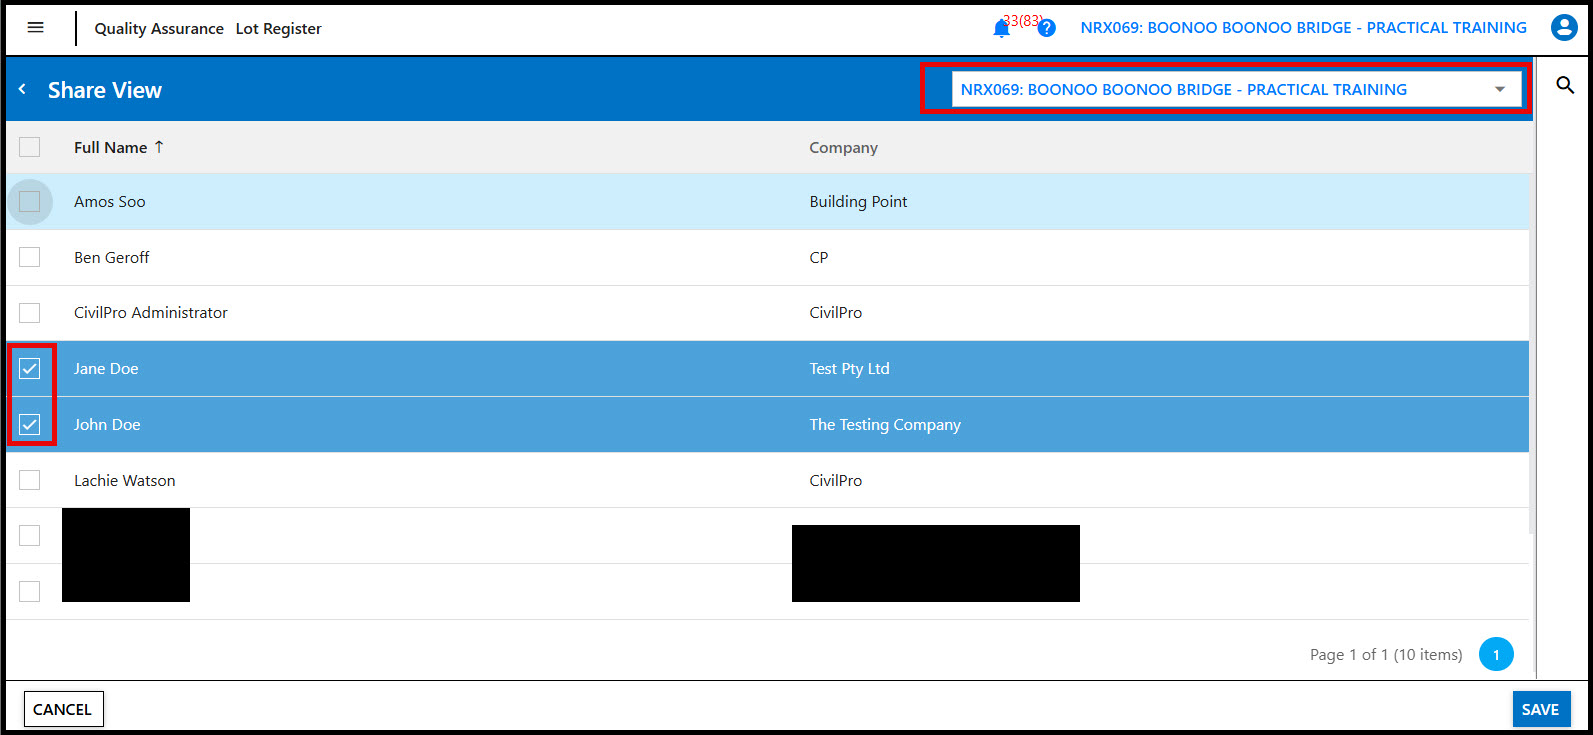This screenshot has height=735, width=1593.
Task: Click the notifications bell icon
Action: point(1001,29)
